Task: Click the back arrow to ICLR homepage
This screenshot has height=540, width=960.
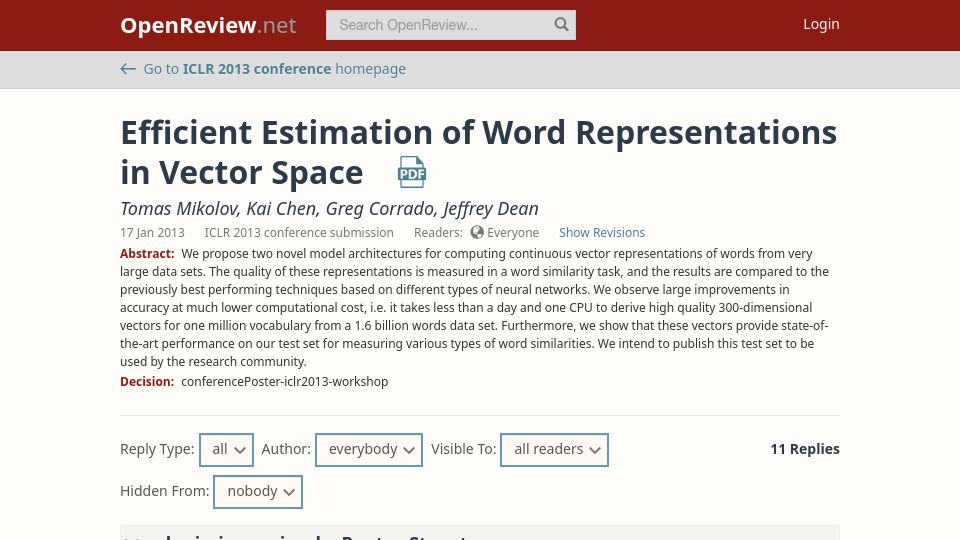Action: point(128,69)
